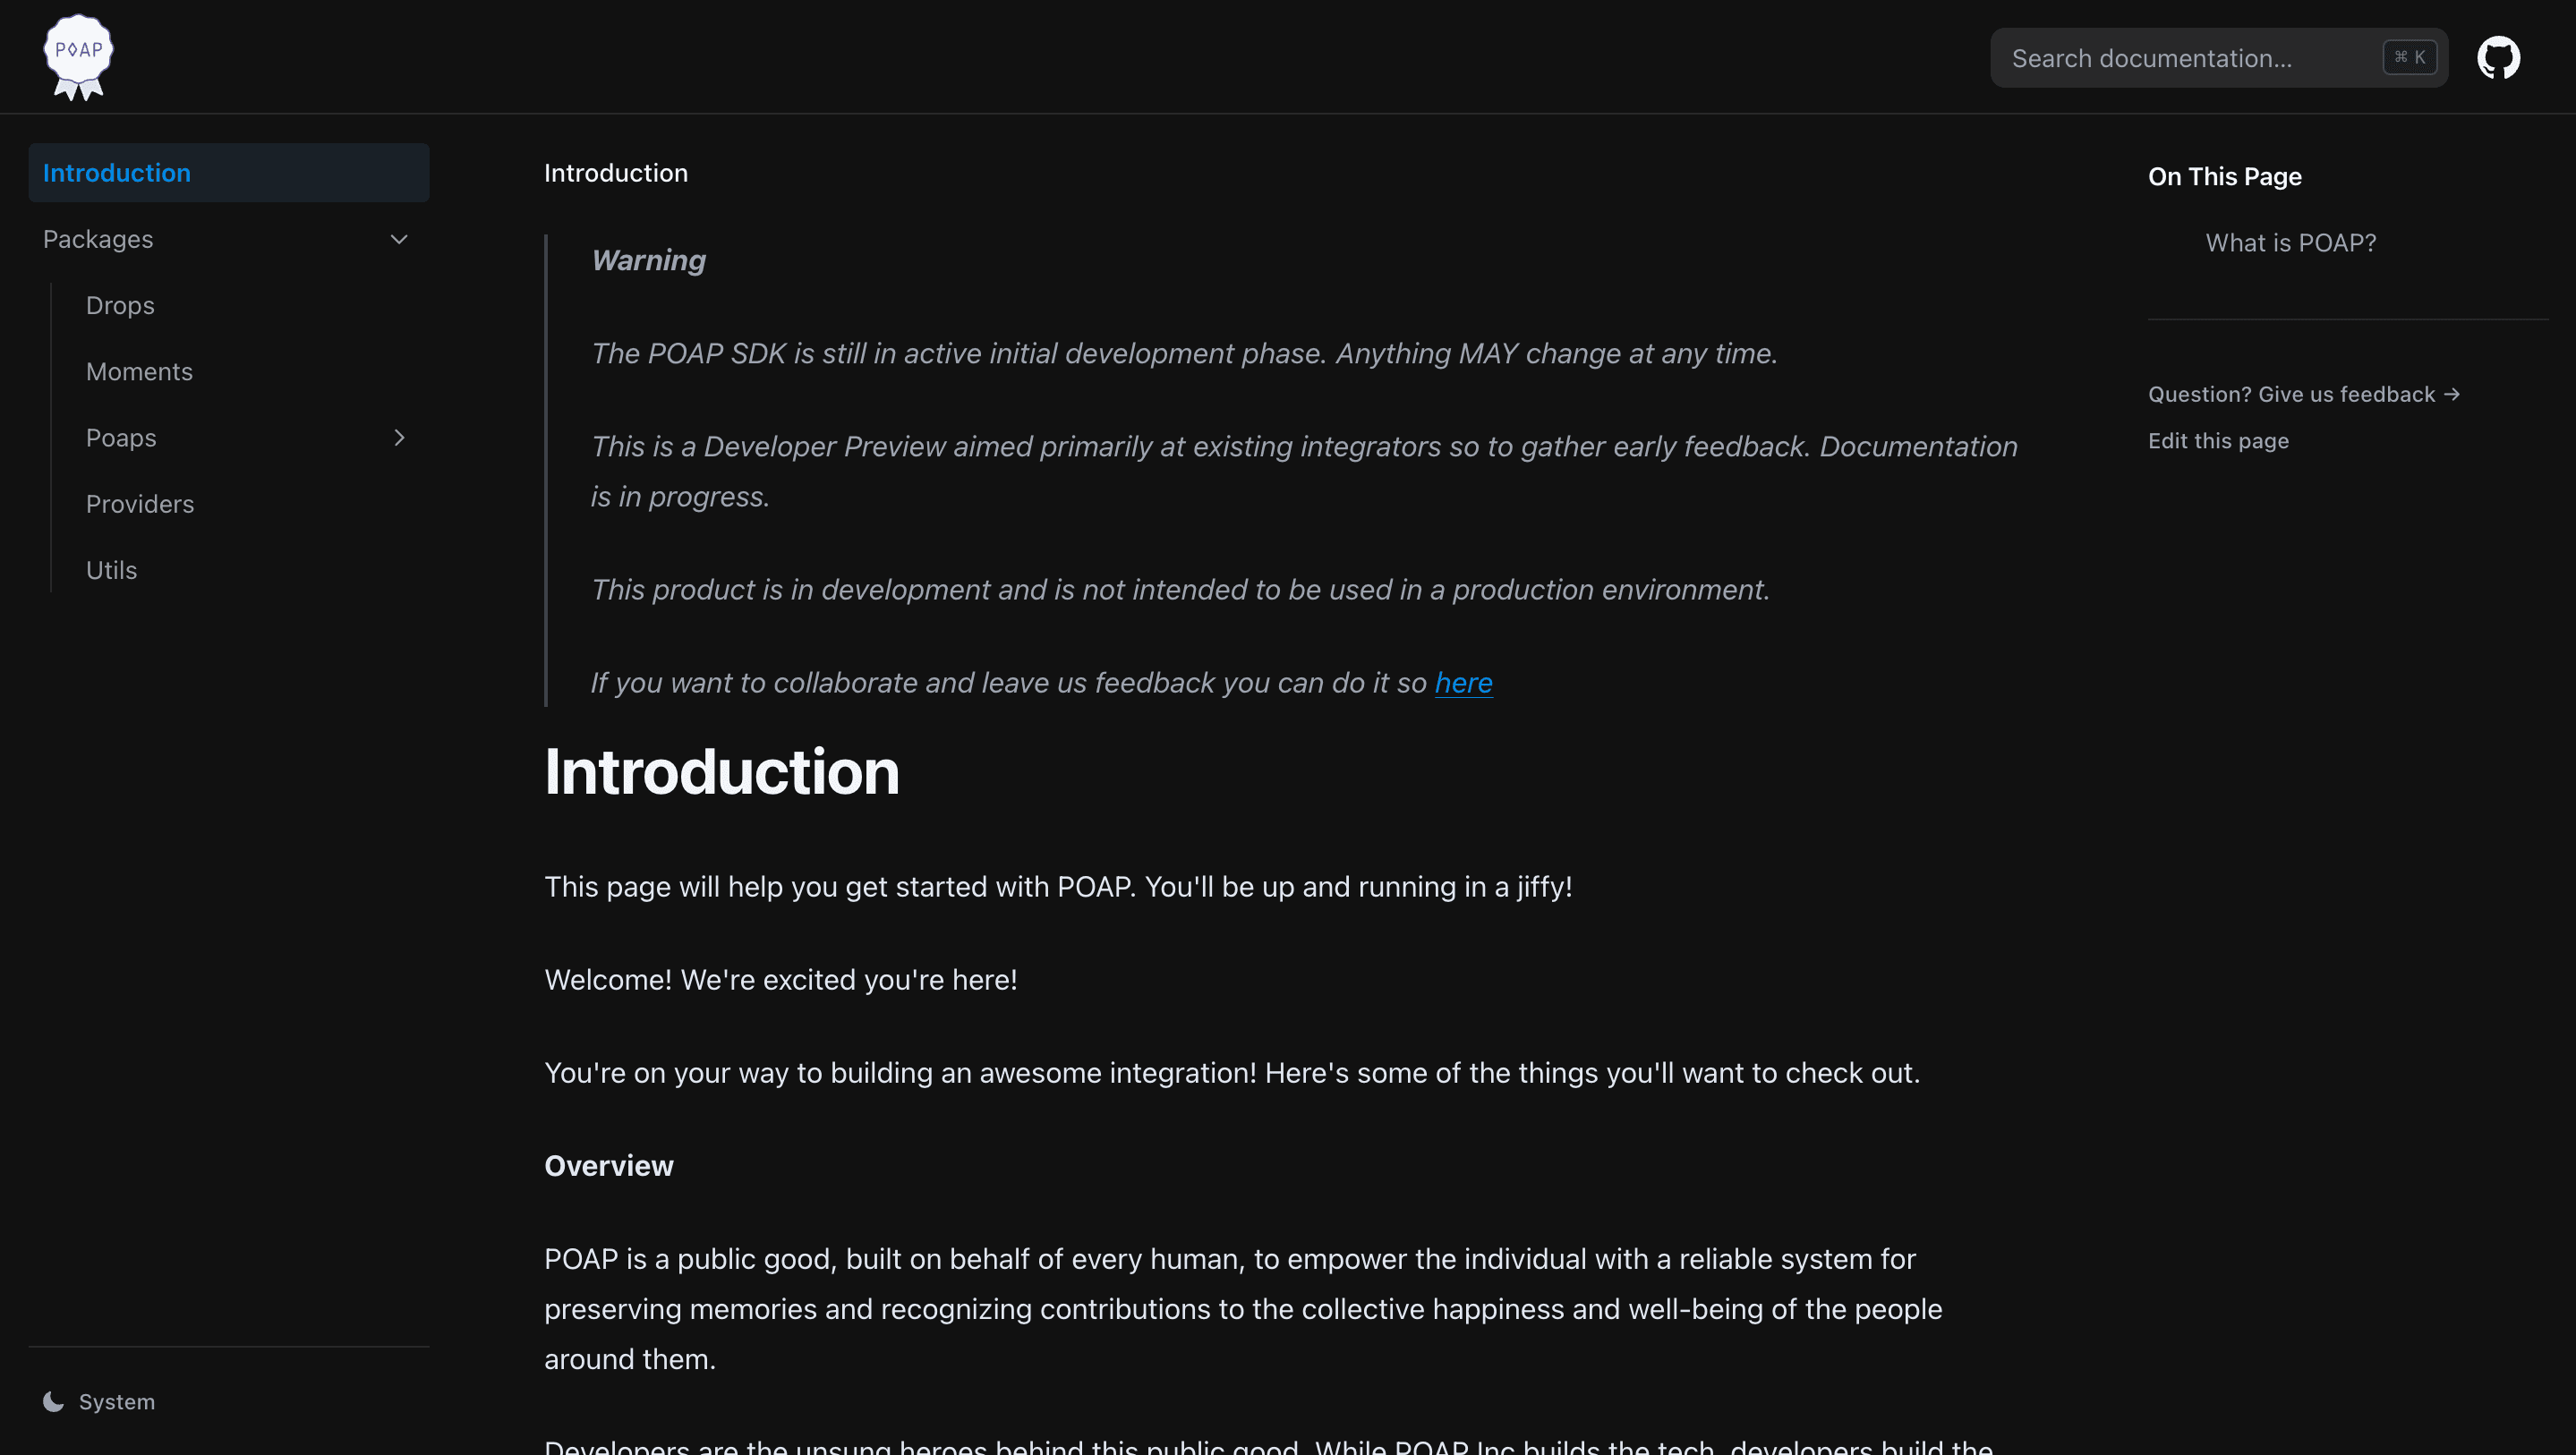Open the Utils package page

(110, 569)
